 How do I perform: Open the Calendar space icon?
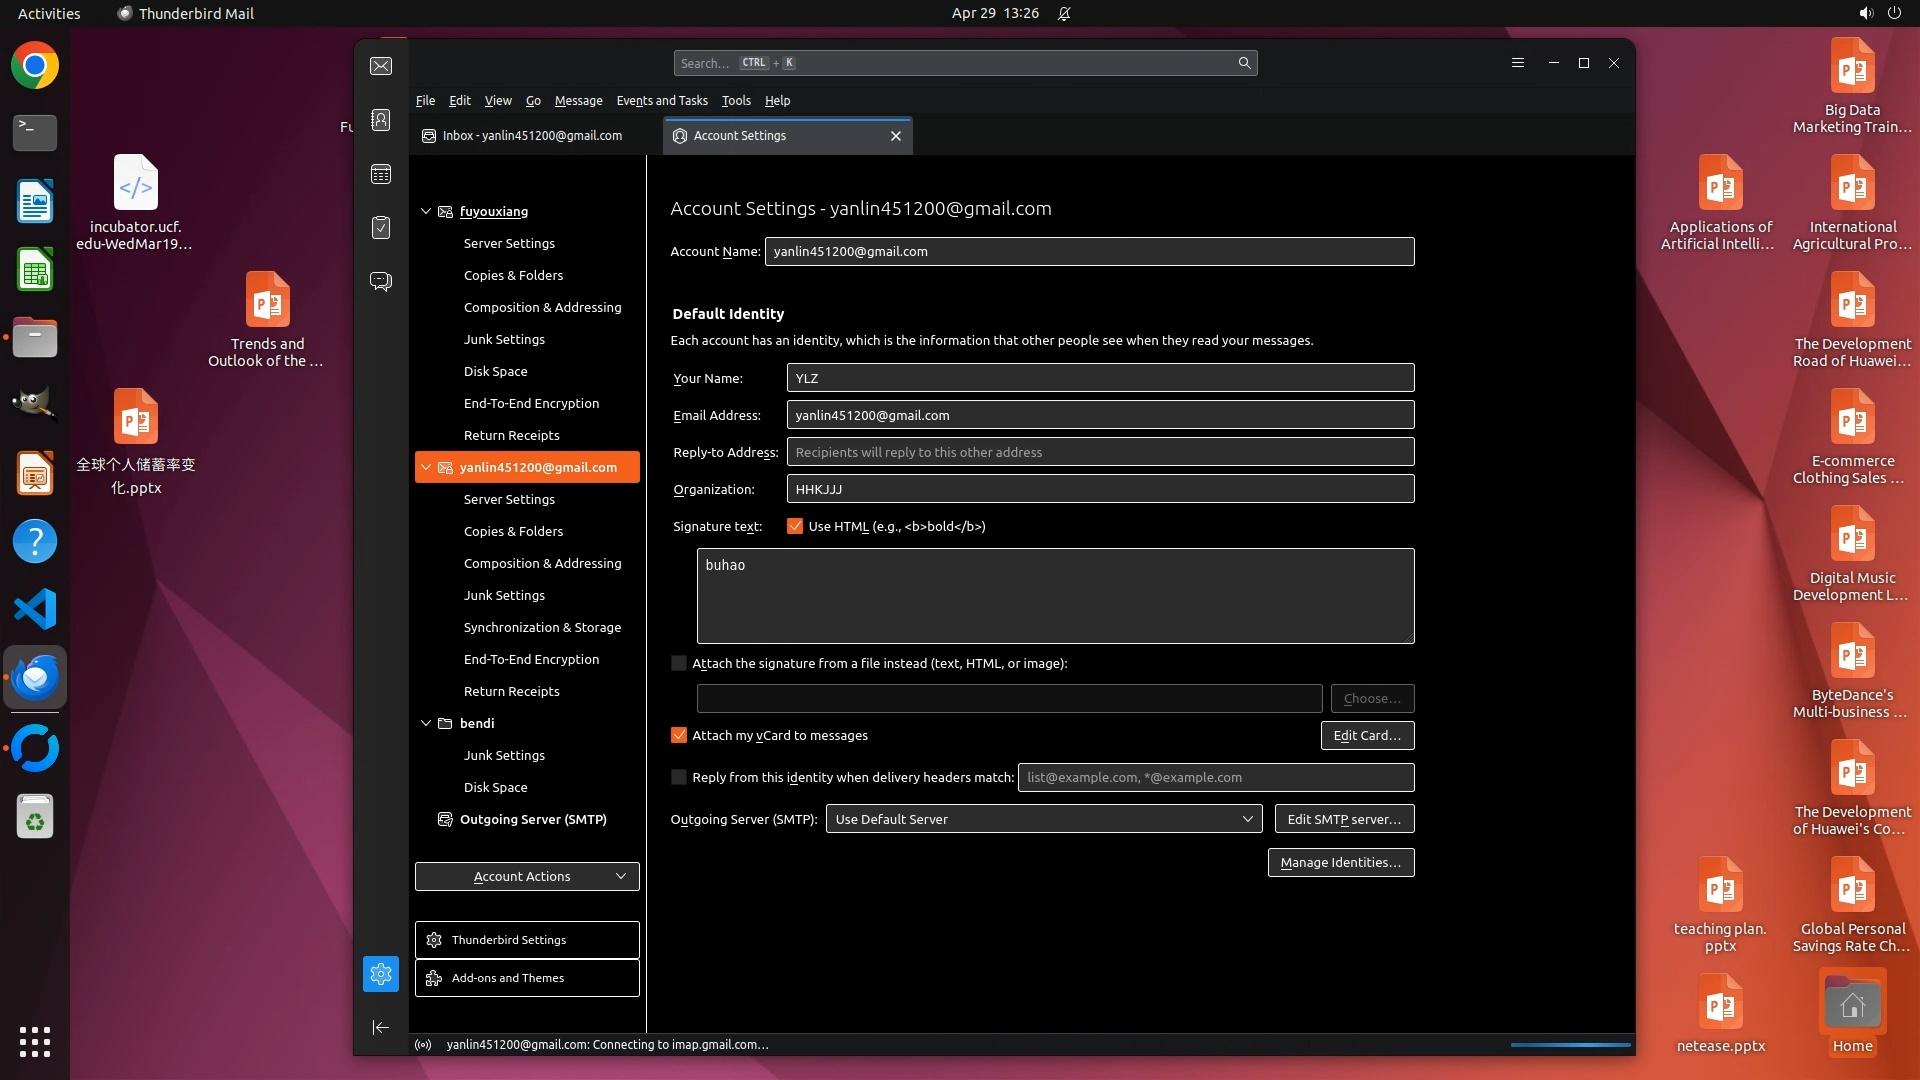(x=381, y=174)
